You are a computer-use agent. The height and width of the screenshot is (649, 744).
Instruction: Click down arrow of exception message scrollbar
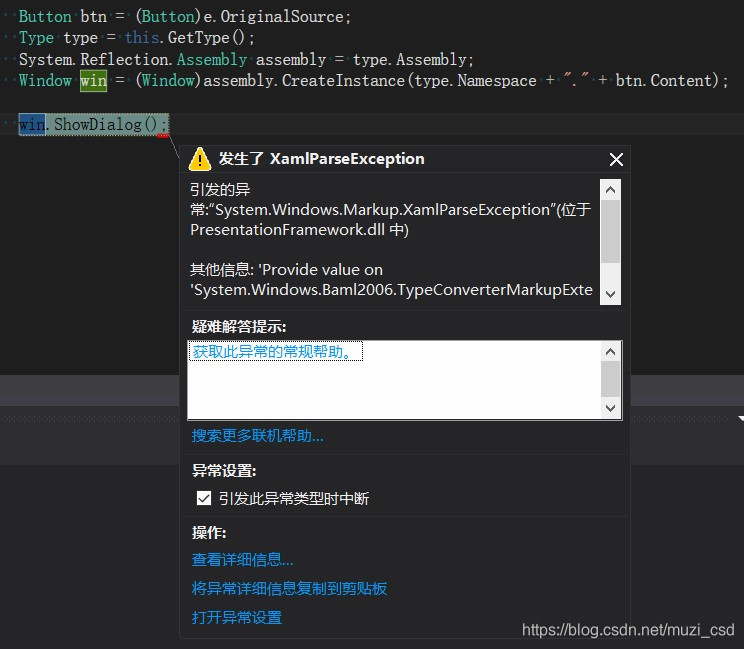[611, 294]
